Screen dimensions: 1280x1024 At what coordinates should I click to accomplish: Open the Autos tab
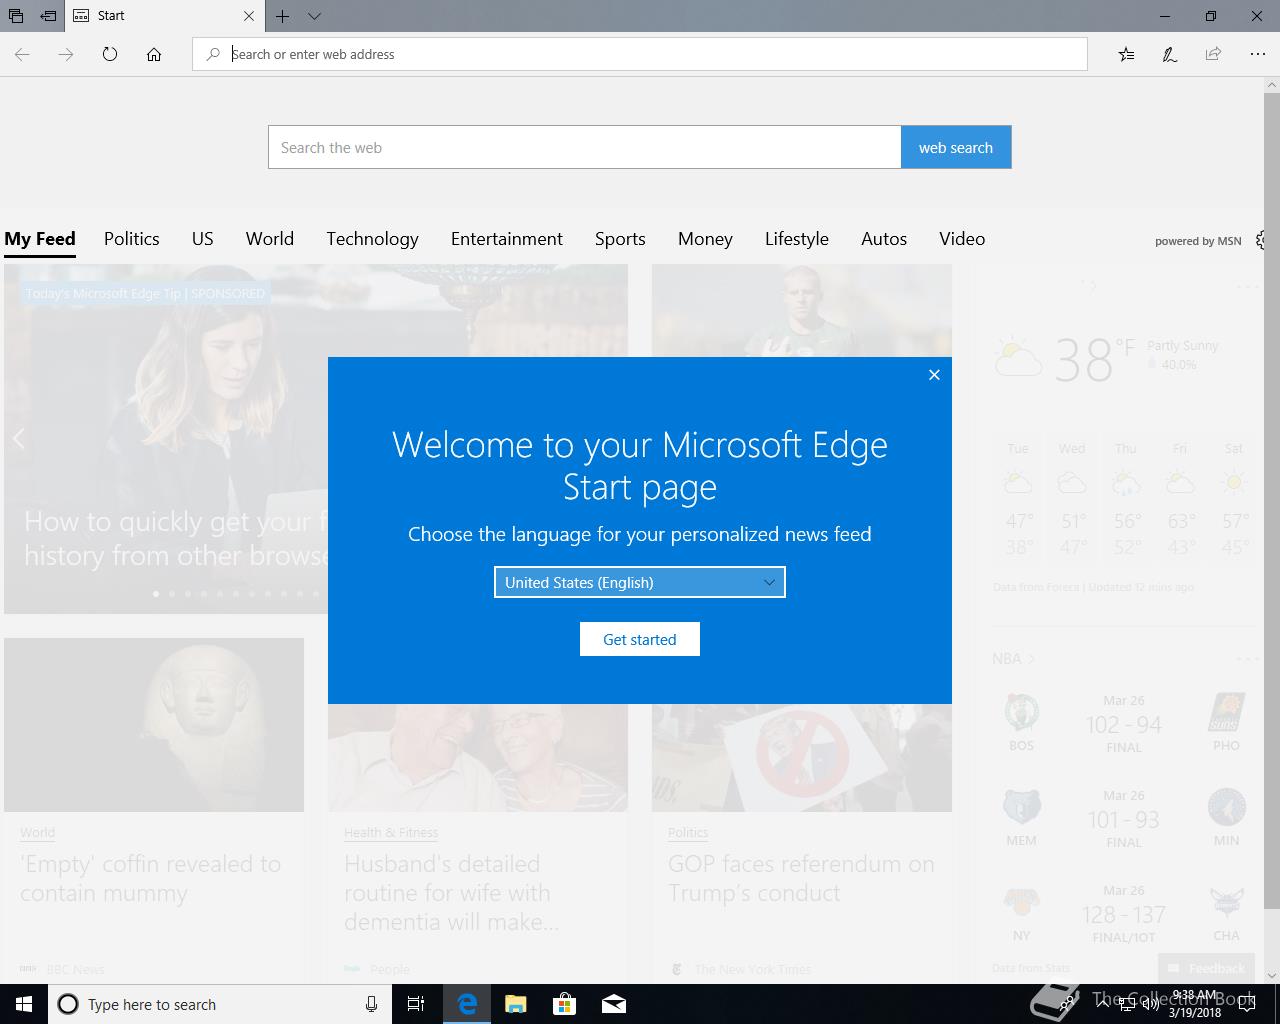click(x=884, y=238)
